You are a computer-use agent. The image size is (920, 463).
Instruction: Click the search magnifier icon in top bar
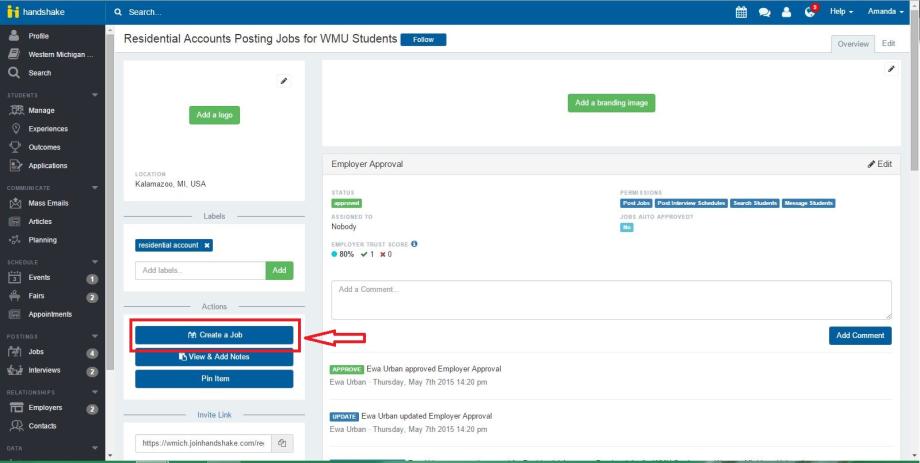click(x=118, y=12)
